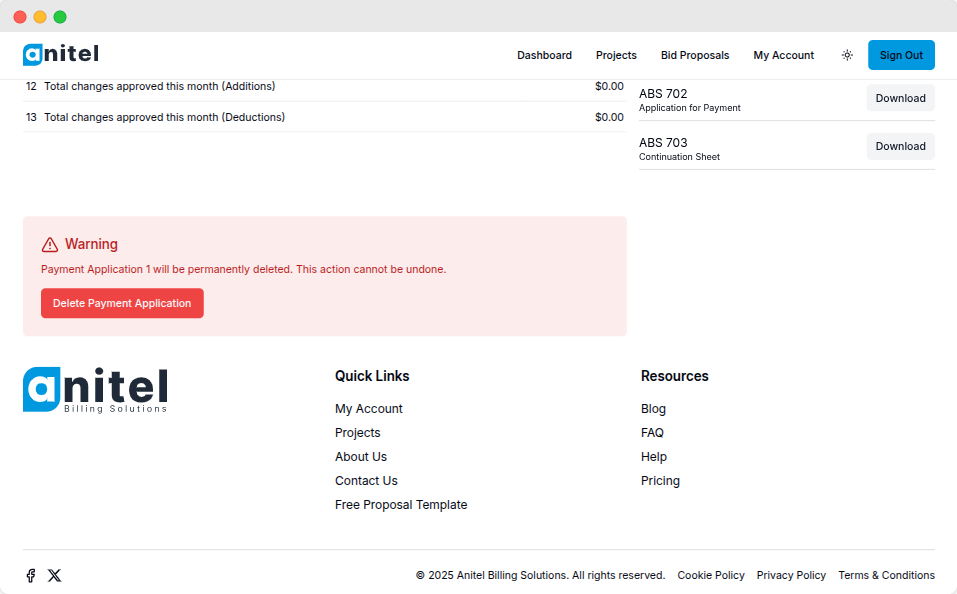Download the ABS 702 Application for Payment
The image size is (957, 594).
[x=899, y=98]
